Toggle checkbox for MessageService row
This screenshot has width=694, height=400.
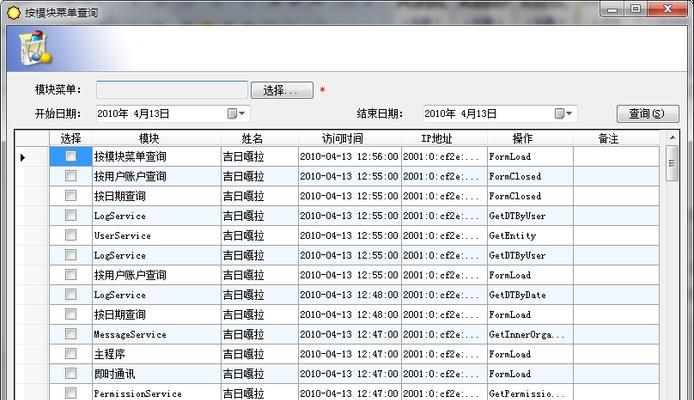tap(71, 334)
